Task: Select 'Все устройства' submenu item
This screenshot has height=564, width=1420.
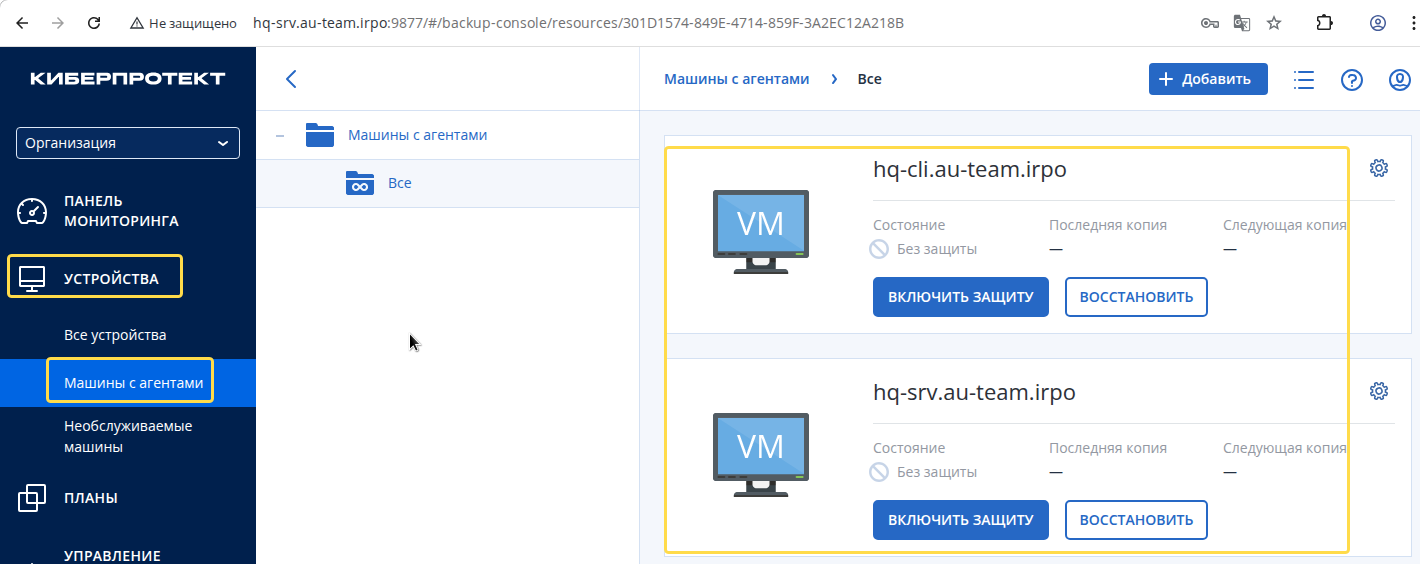Action: 115,335
